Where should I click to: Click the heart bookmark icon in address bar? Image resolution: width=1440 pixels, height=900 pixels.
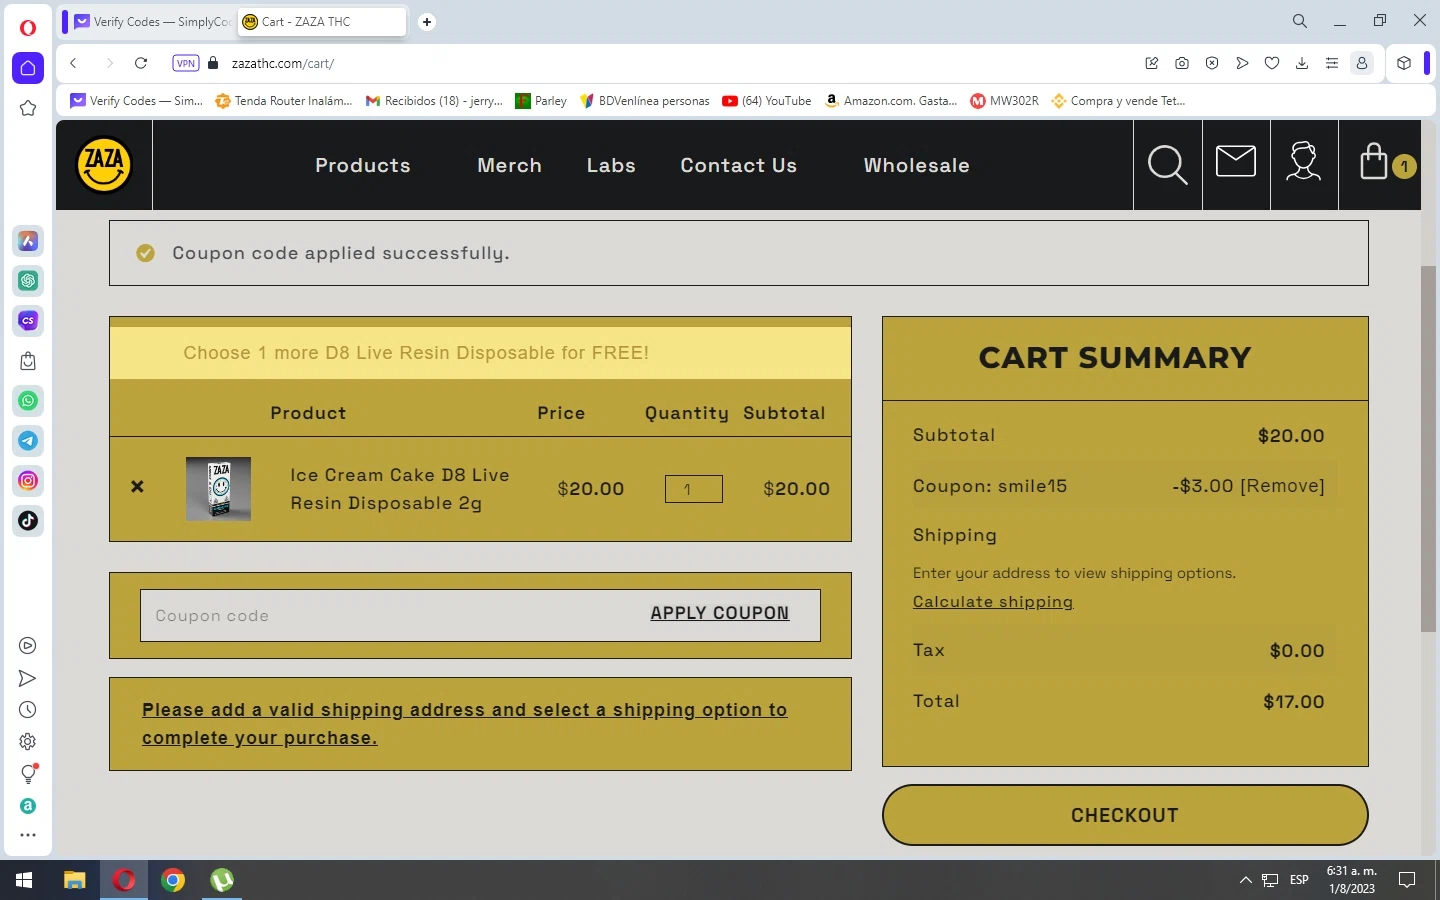click(x=1272, y=63)
